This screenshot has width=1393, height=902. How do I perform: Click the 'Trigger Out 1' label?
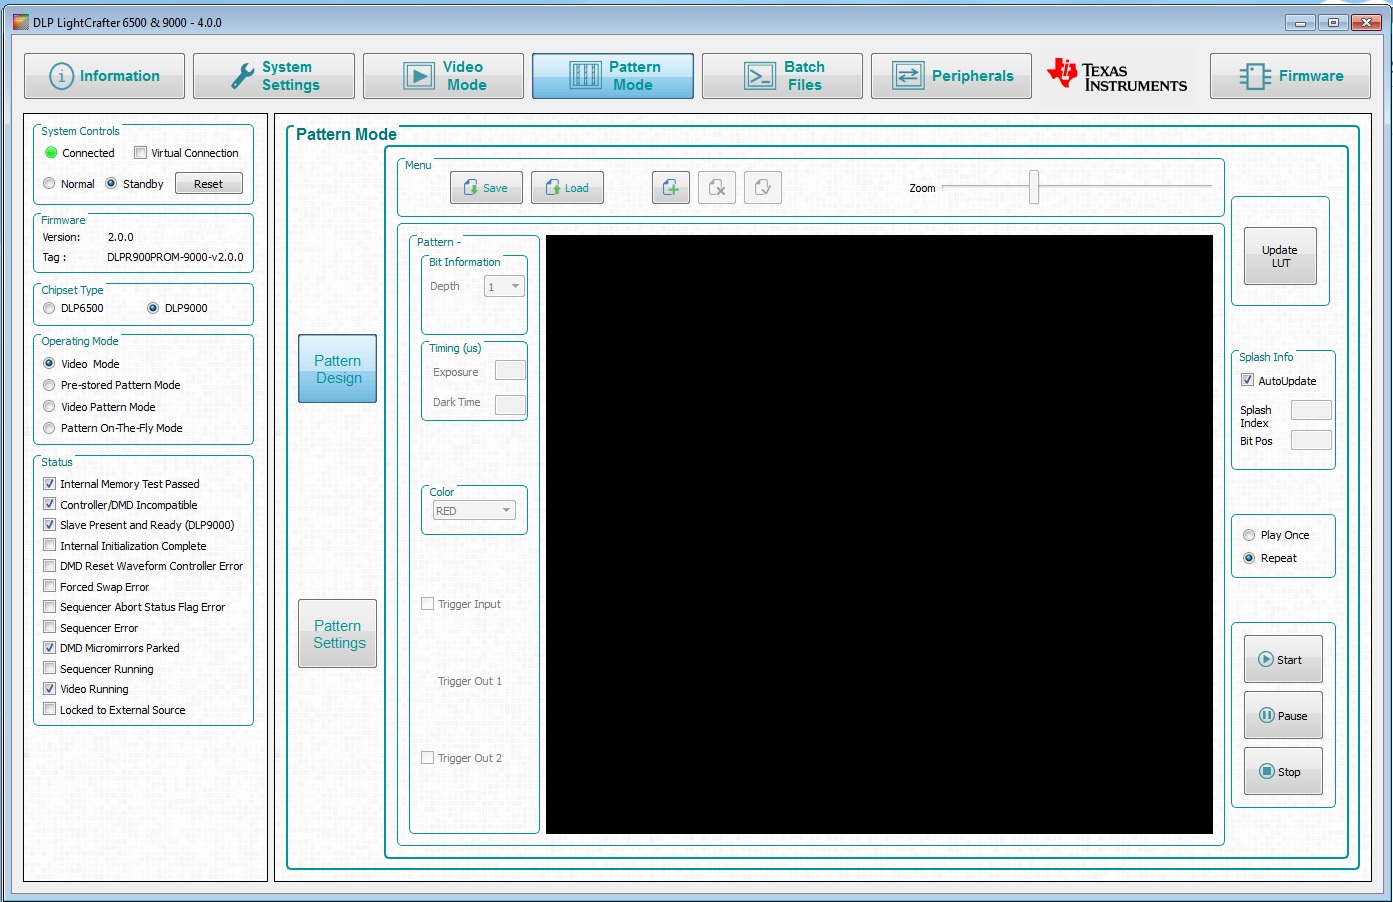470,681
